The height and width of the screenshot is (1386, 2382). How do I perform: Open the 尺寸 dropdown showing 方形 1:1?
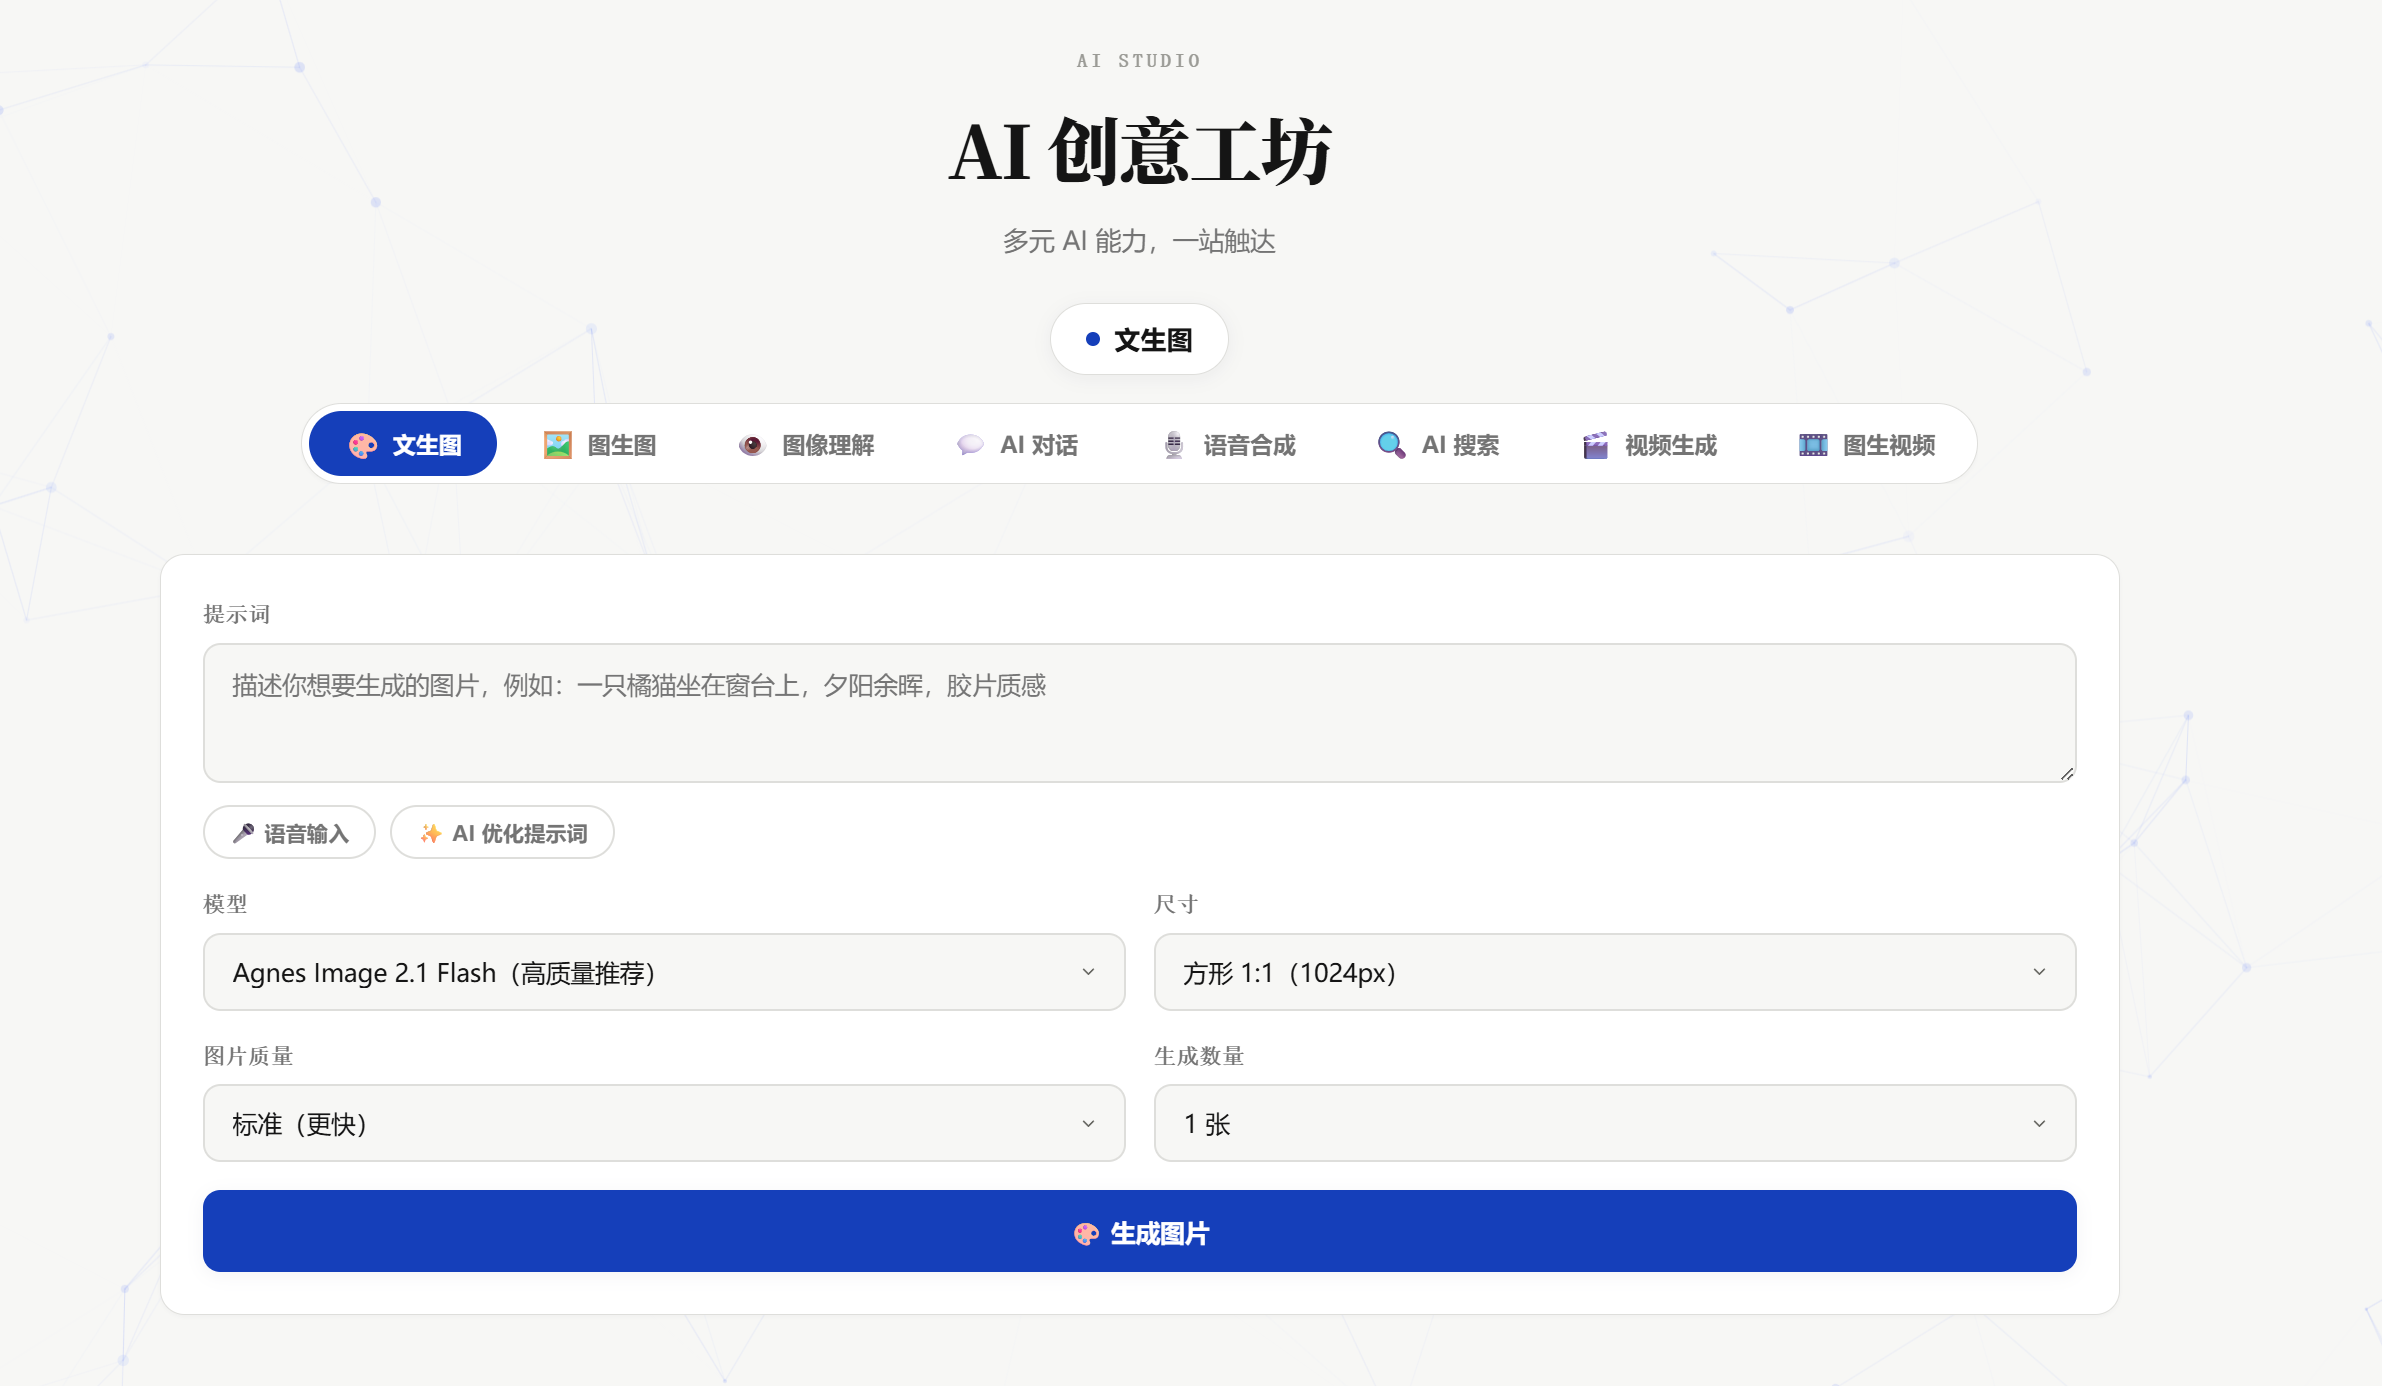click(x=1615, y=972)
